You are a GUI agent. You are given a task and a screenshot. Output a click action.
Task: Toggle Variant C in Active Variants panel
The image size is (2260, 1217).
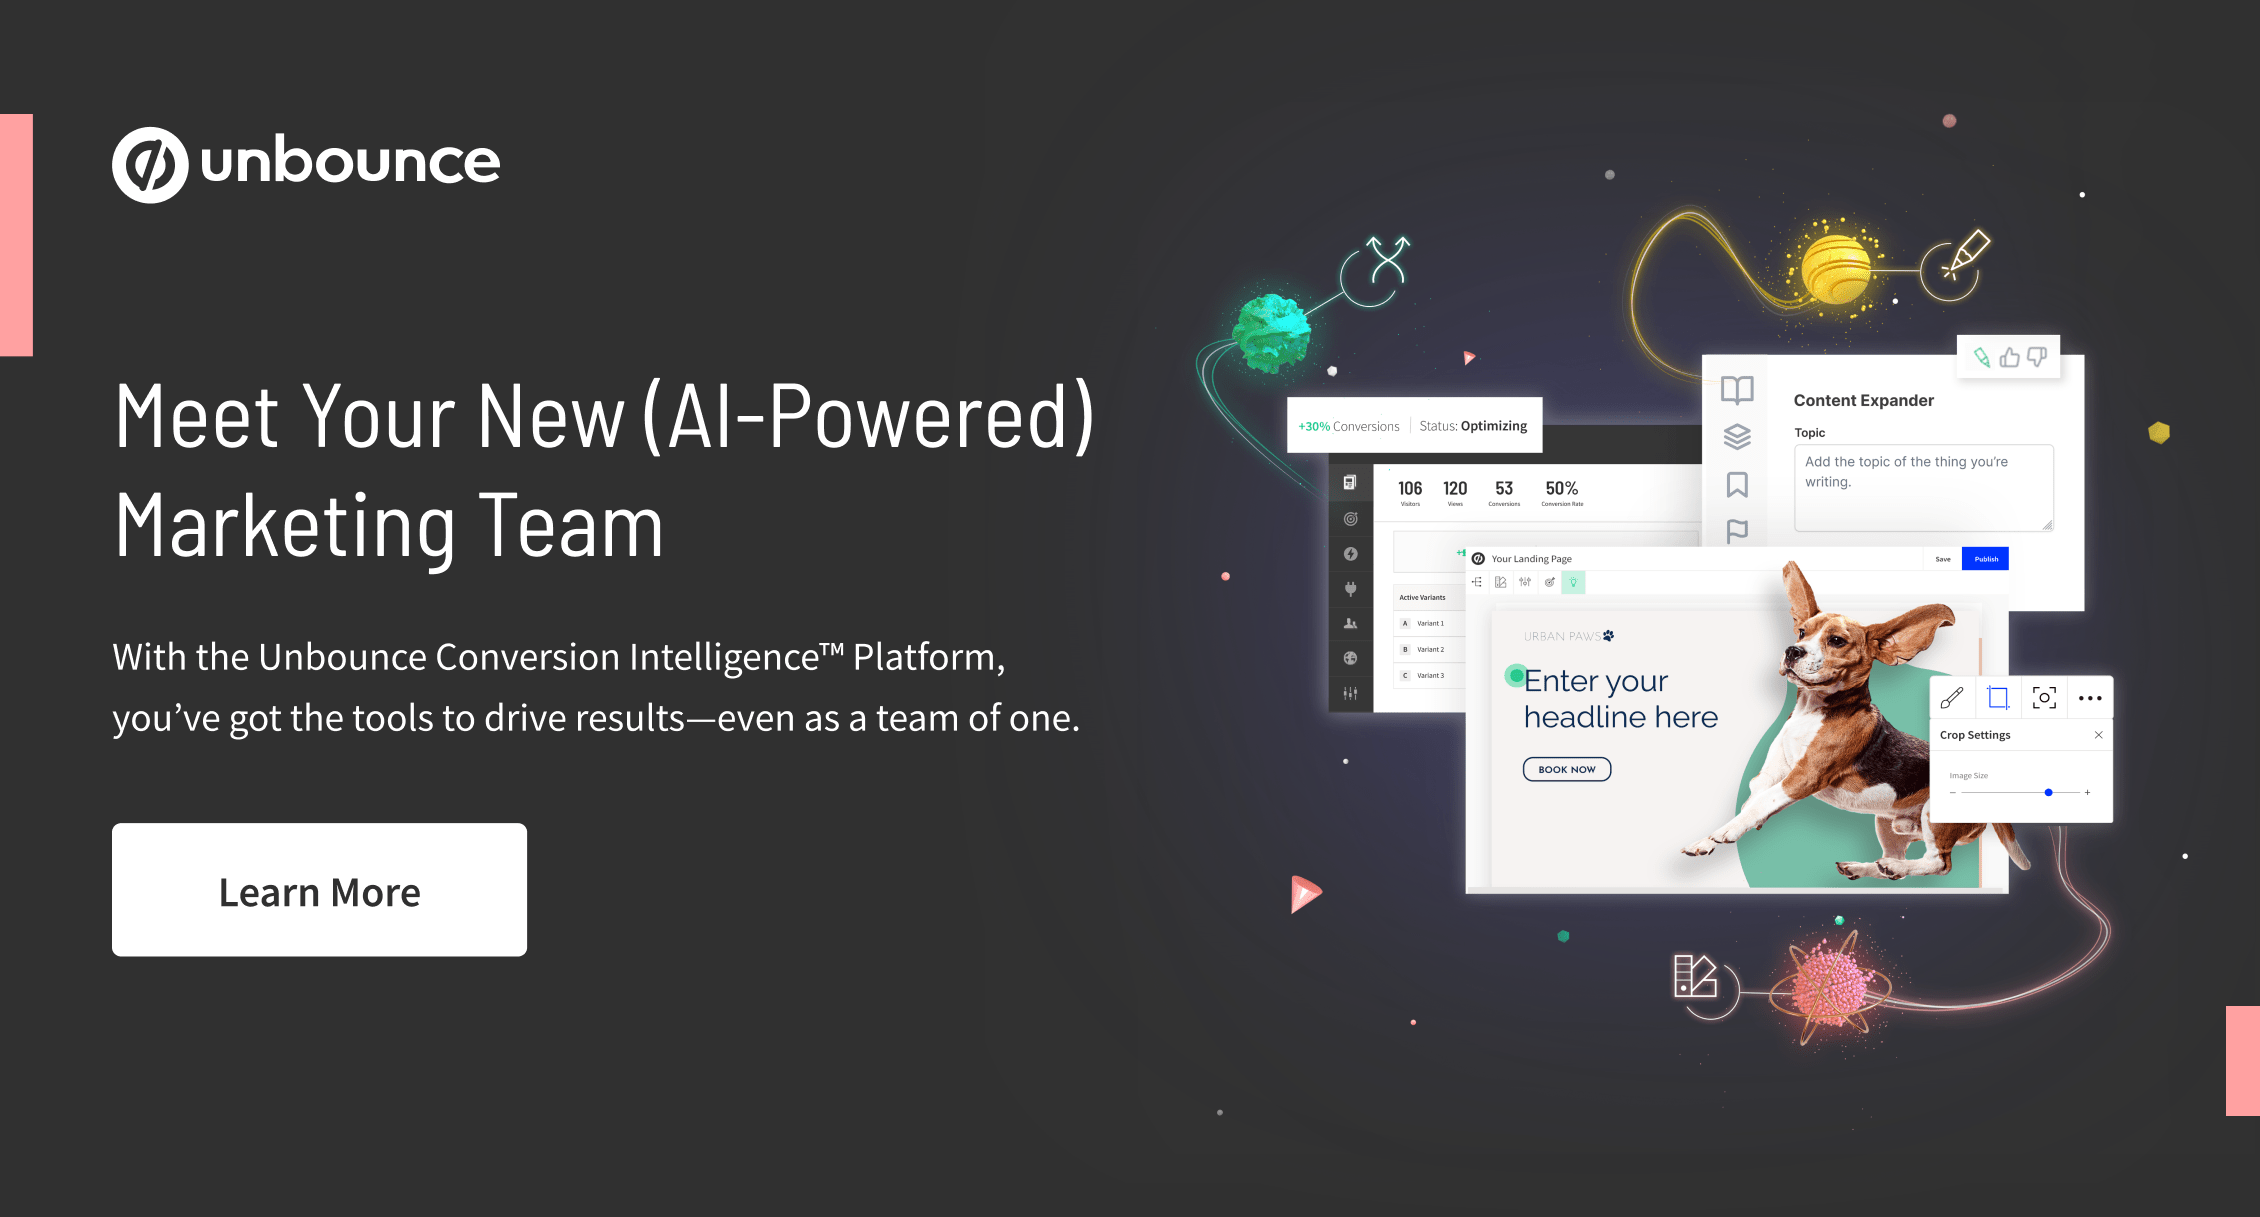coord(1403,676)
